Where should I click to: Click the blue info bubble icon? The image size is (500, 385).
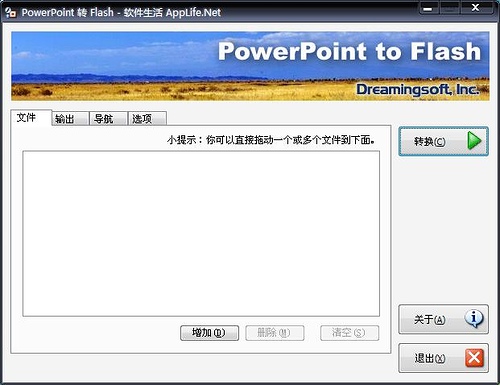(474, 318)
